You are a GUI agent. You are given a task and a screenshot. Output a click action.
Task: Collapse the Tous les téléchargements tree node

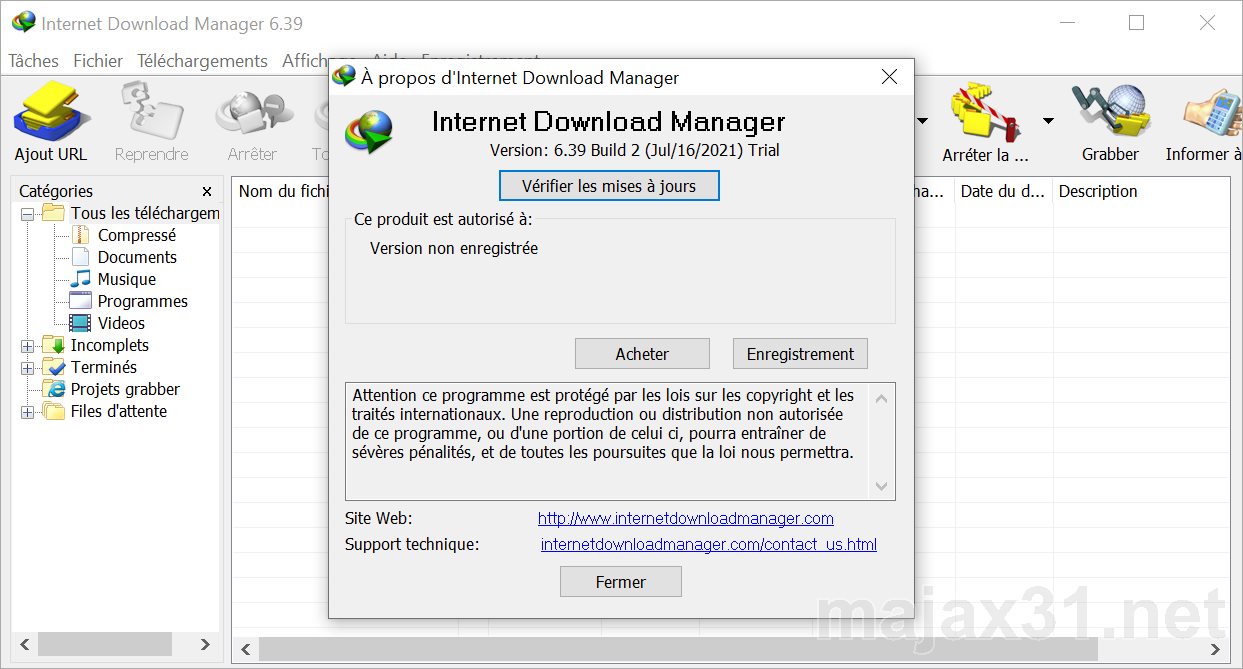point(27,214)
